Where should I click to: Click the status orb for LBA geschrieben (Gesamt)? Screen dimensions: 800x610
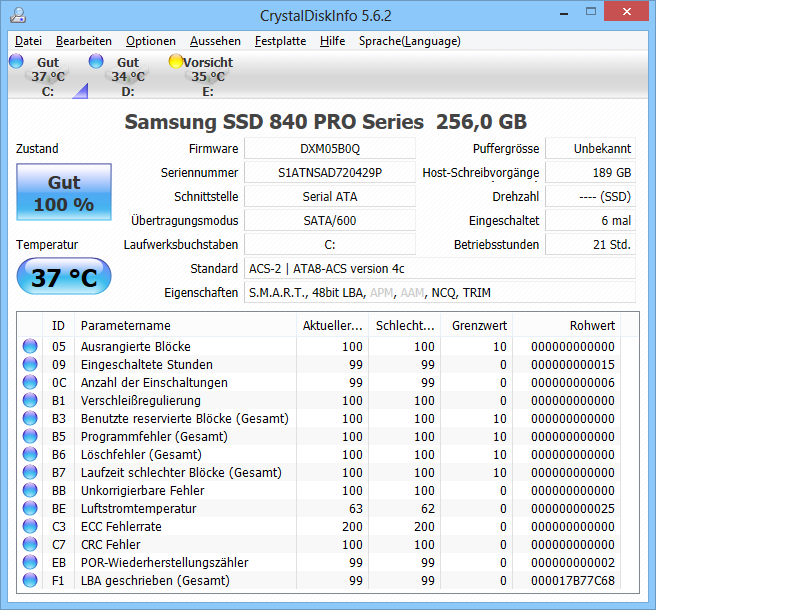(x=30, y=580)
